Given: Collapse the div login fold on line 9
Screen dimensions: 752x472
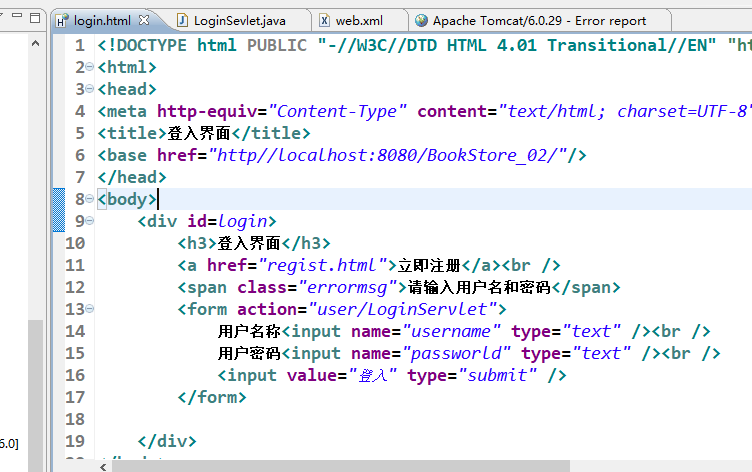Looking at the screenshot, I should 90,221.
